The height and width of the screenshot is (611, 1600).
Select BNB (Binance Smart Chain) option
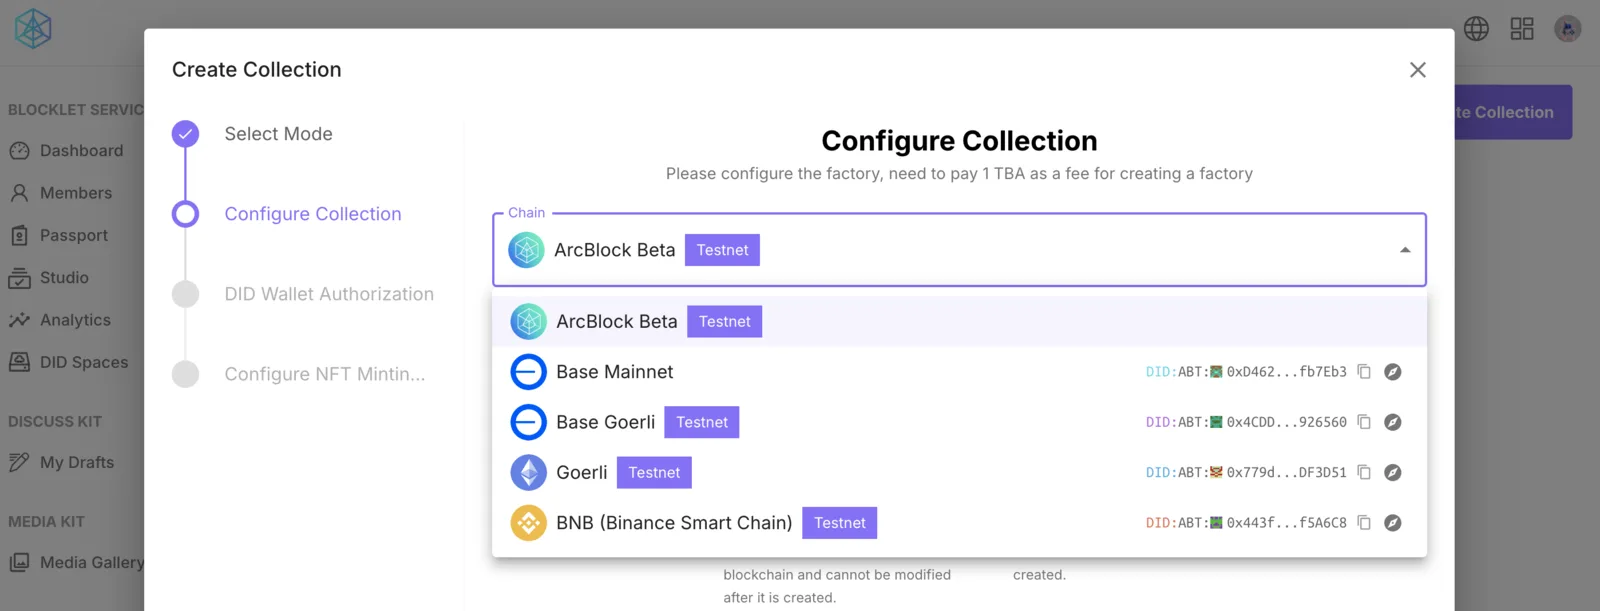(x=959, y=523)
